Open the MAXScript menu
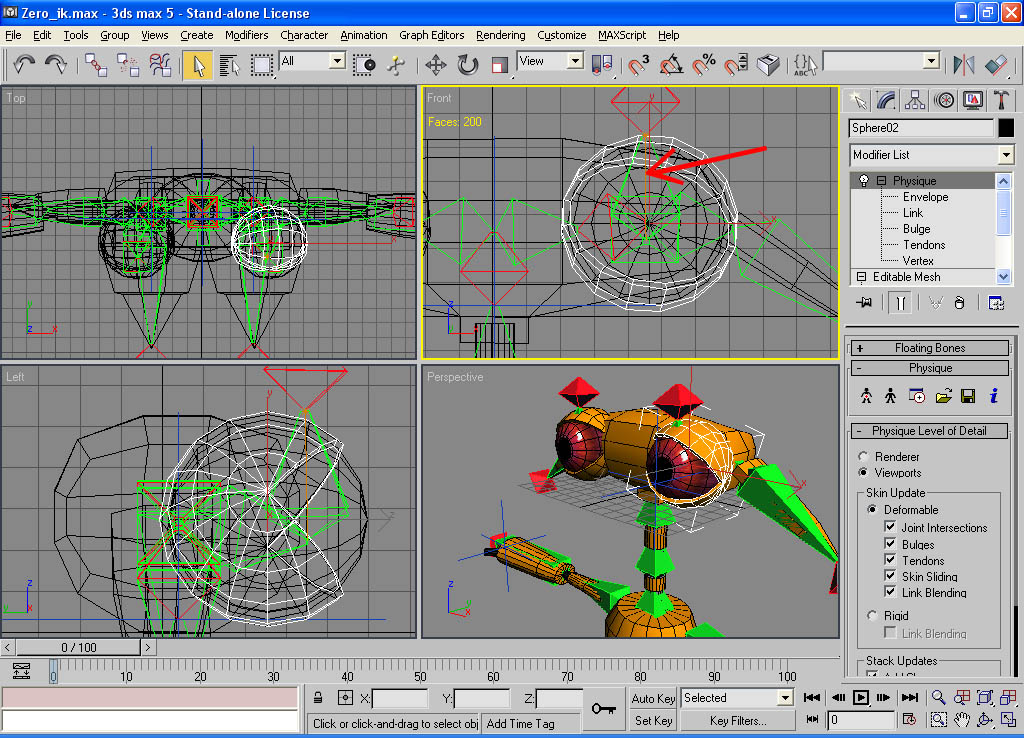This screenshot has height=738, width=1024. pos(622,35)
